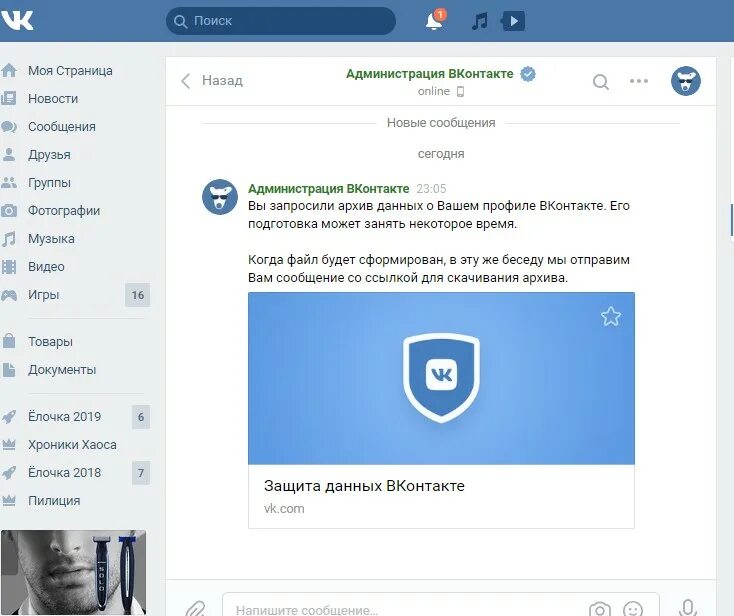Viewport: 734px width, 616px height.
Task: Open the notifications bell
Action: [434, 21]
